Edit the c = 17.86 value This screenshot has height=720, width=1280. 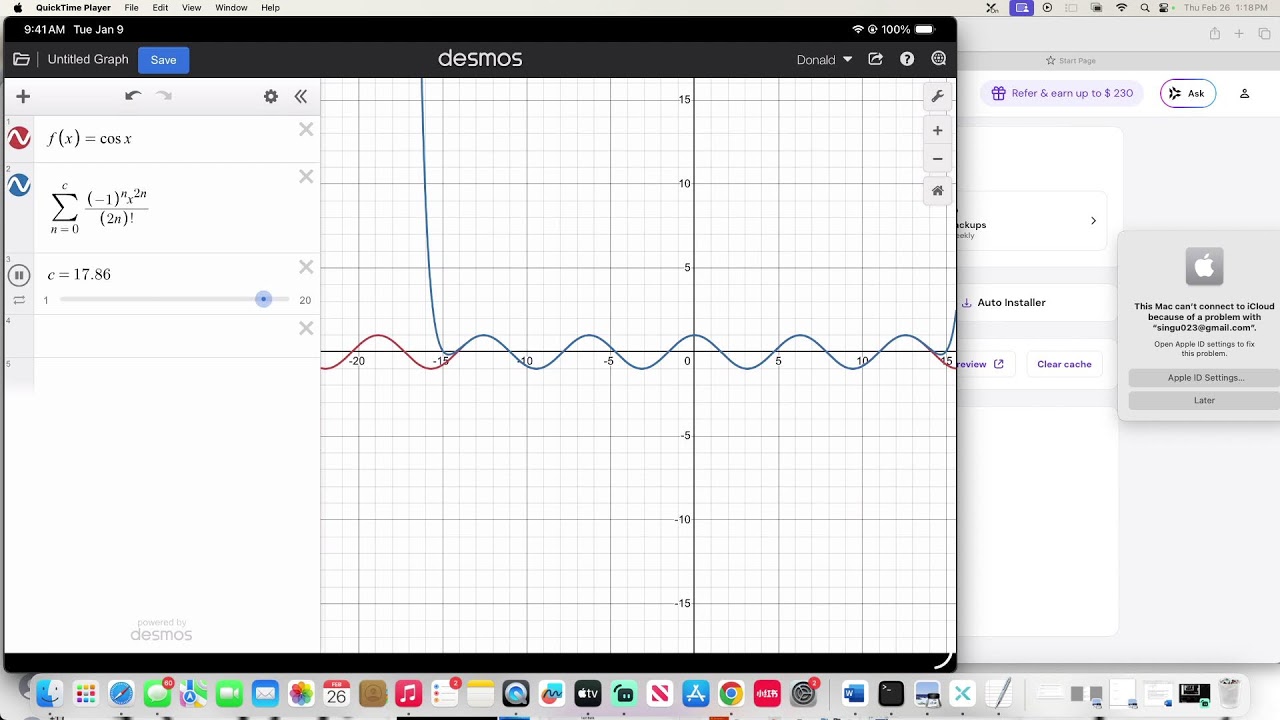click(79, 275)
